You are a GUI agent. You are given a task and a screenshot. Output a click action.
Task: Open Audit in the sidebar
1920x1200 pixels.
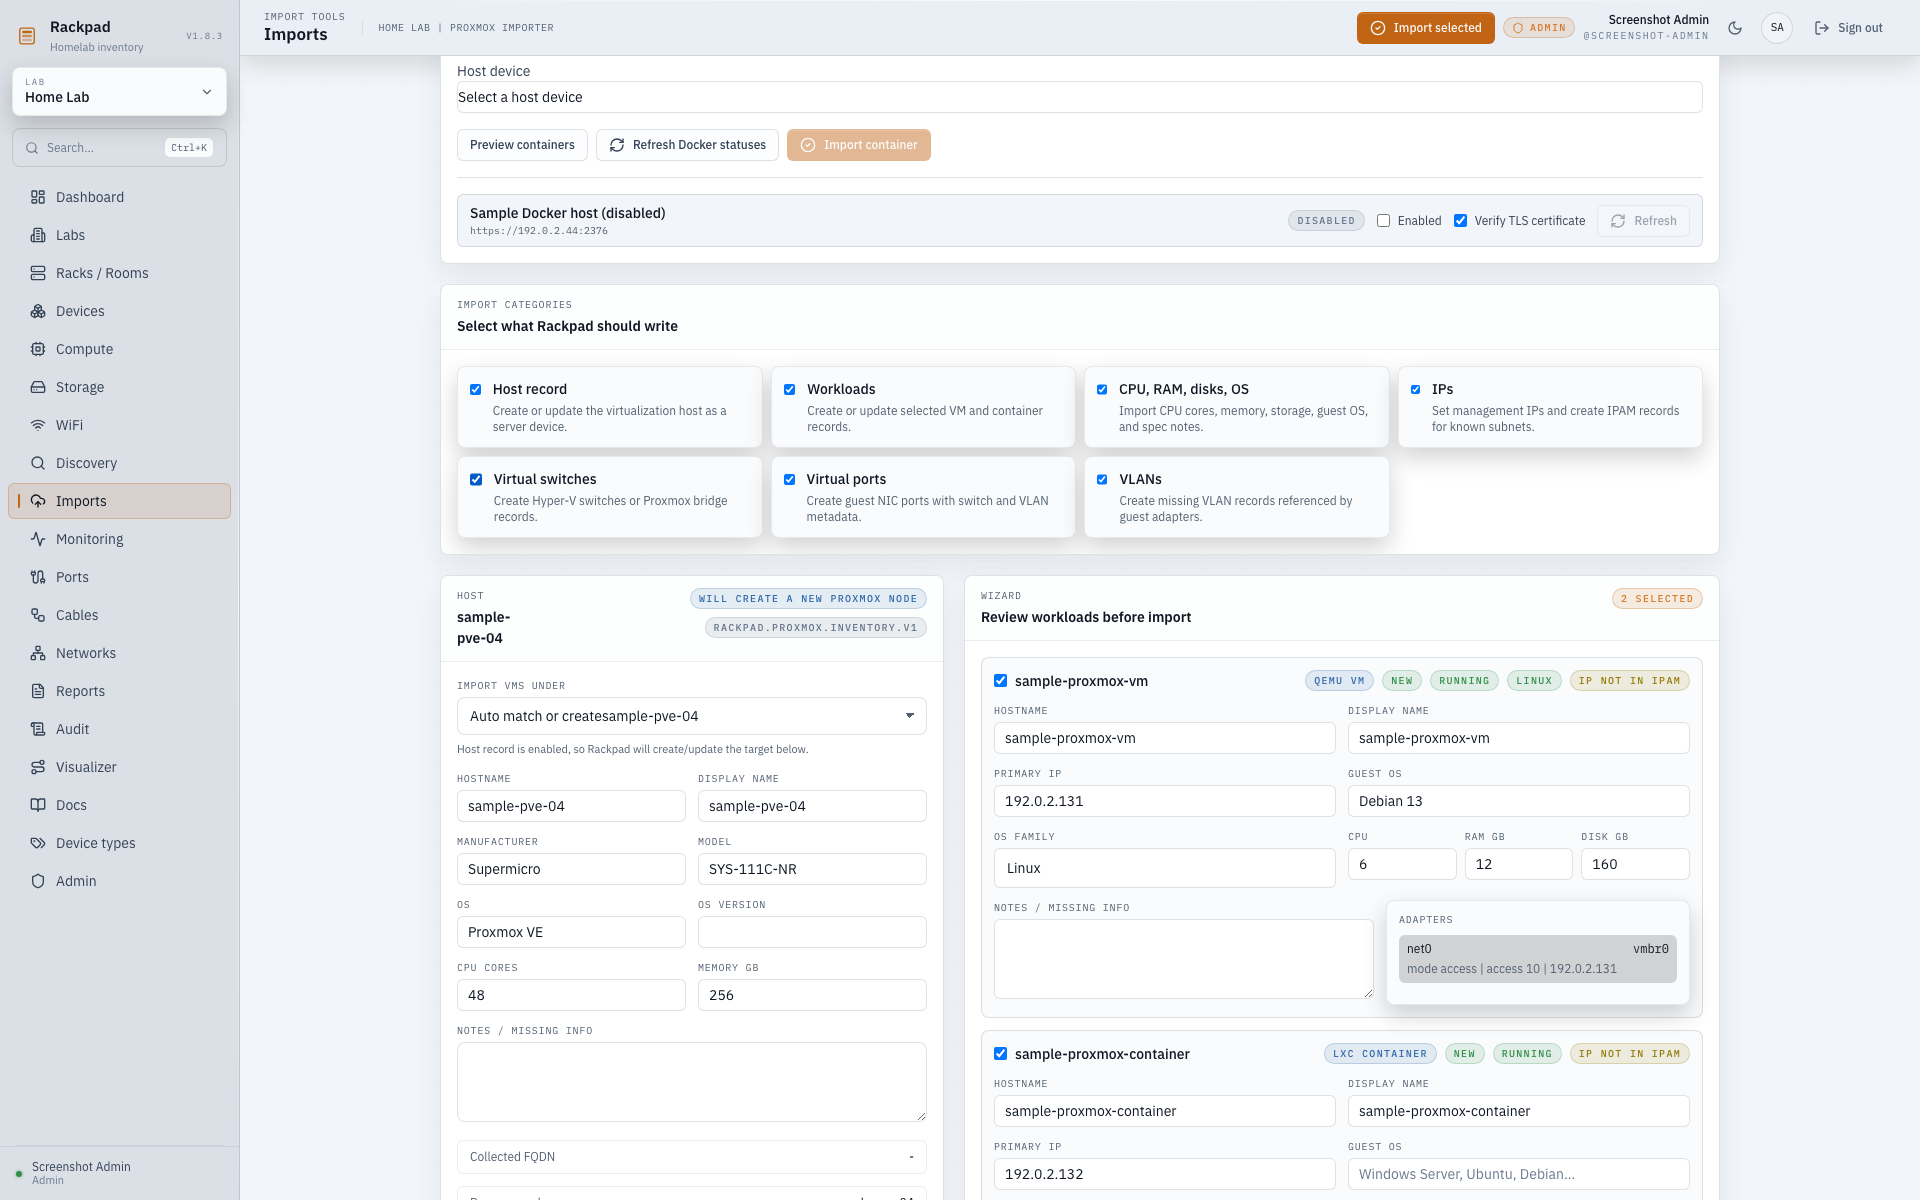point(119,729)
